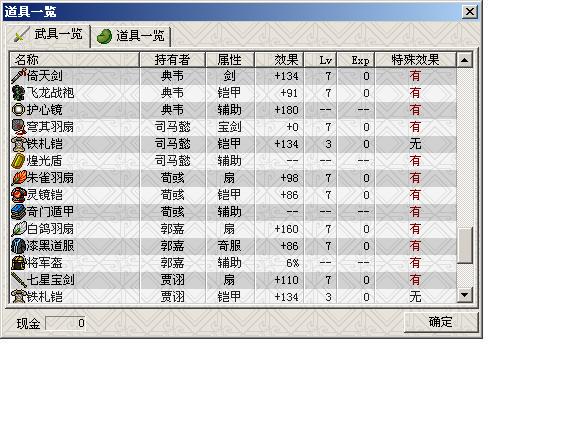576x432 pixels.
Task: Click the scrollbar down arrow
Action: pyautogui.click(x=464, y=295)
